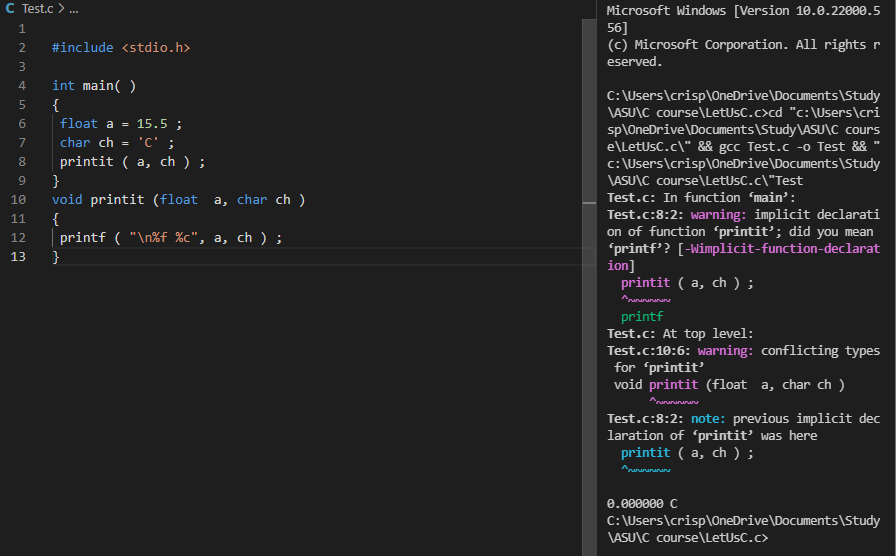The height and width of the screenshot is (556, 896).
Task: Click the value 15.5 on line 6
Action: point(152,123)
